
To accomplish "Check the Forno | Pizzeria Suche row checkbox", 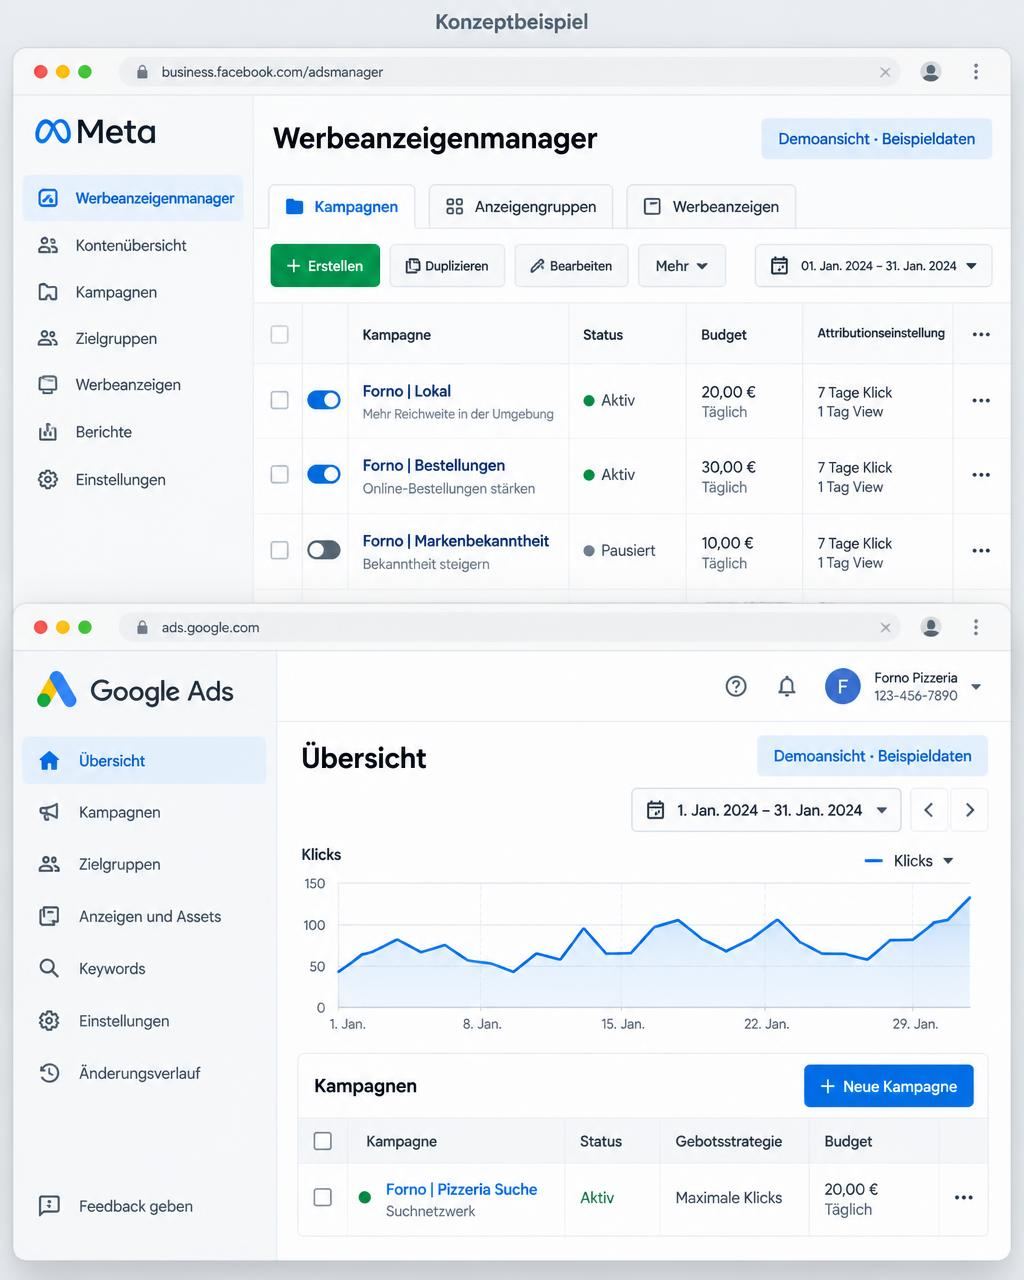I will pyautogui.click(x=323, y=1197).
